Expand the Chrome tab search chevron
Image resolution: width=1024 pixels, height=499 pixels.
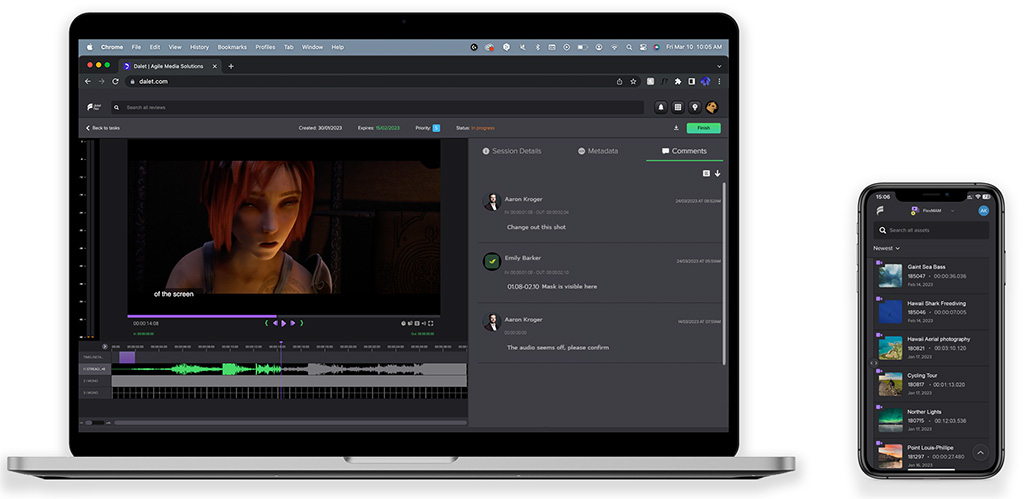pyautogui.click(x=719, y=66)
